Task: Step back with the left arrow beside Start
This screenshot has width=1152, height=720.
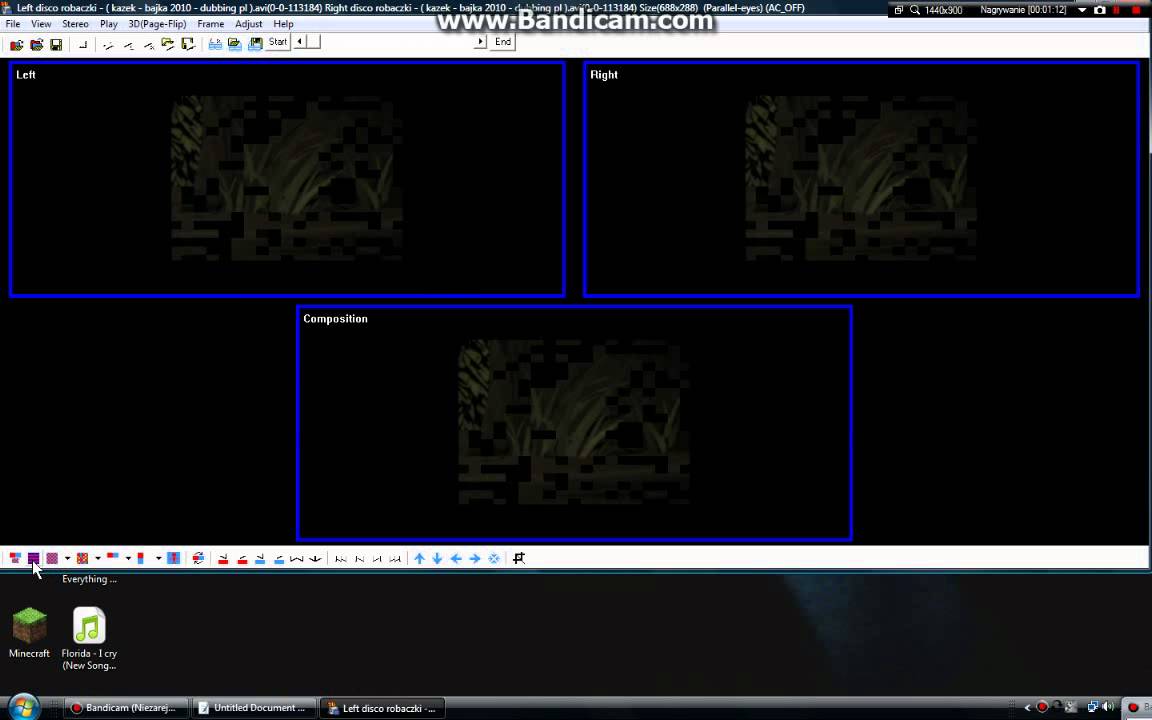Action: 299,42
